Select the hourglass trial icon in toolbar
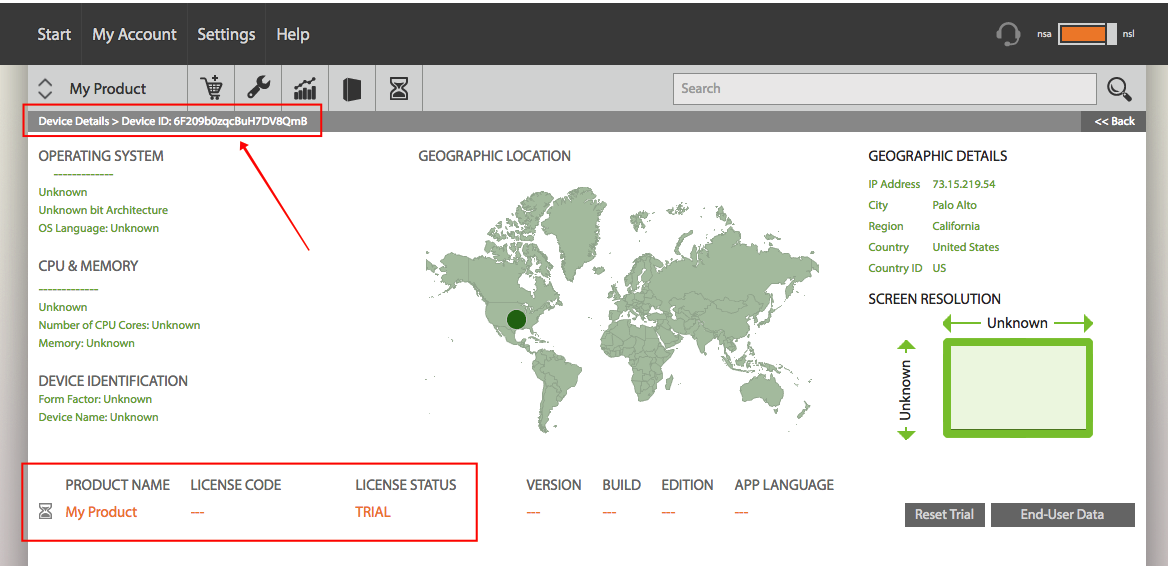1168x566 pixels. click(x=399, y=89)
